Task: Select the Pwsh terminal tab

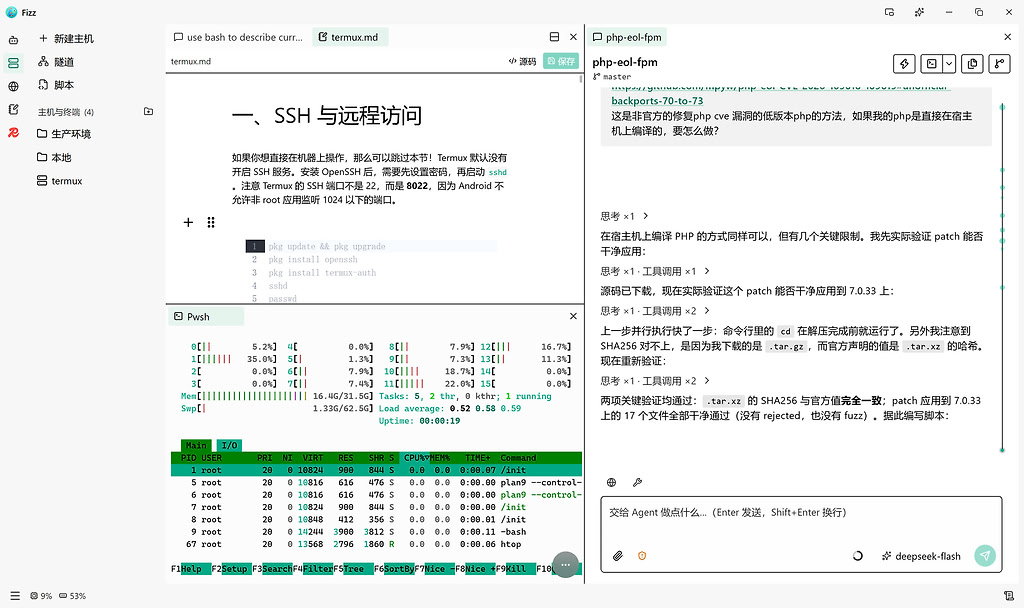Action: (x=206, y=317)
